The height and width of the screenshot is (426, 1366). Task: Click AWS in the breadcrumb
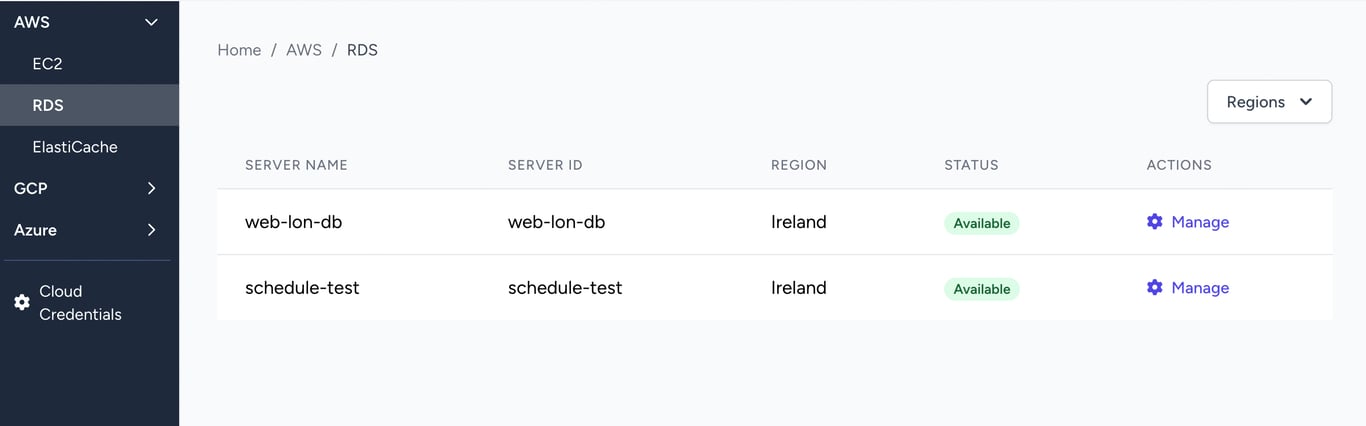304,50
